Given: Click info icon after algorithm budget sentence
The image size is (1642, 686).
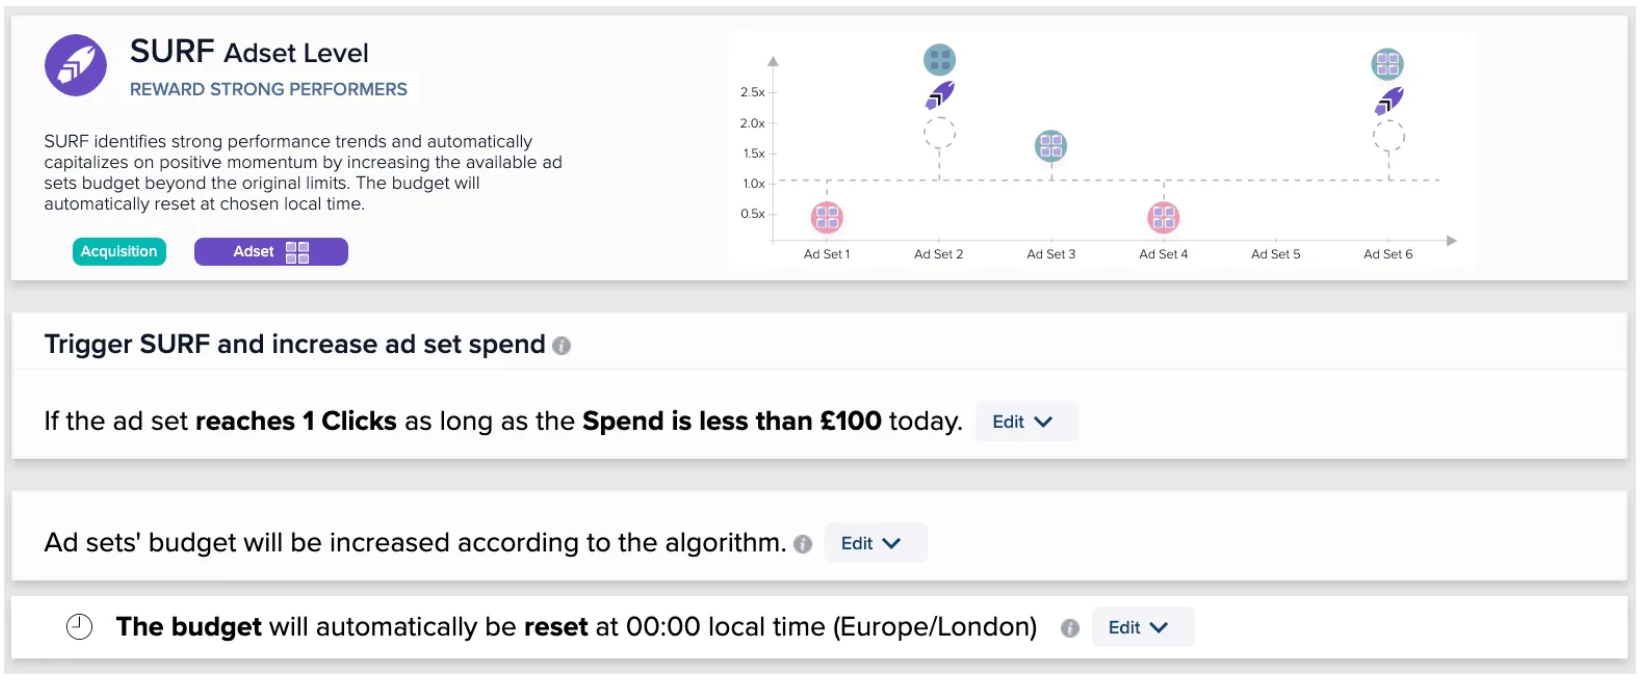Looking at the screenshot, I should (x=802, y=544).
